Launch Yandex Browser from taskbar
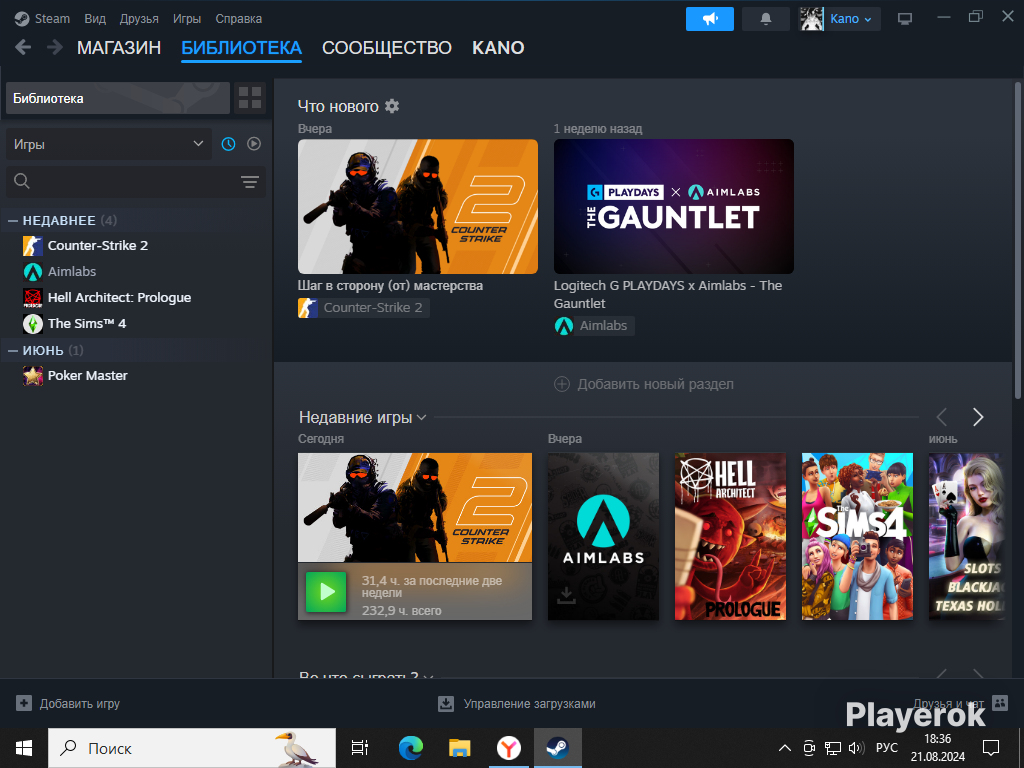Viewport: 1024px width, 768px height. [x=509, y=748]
